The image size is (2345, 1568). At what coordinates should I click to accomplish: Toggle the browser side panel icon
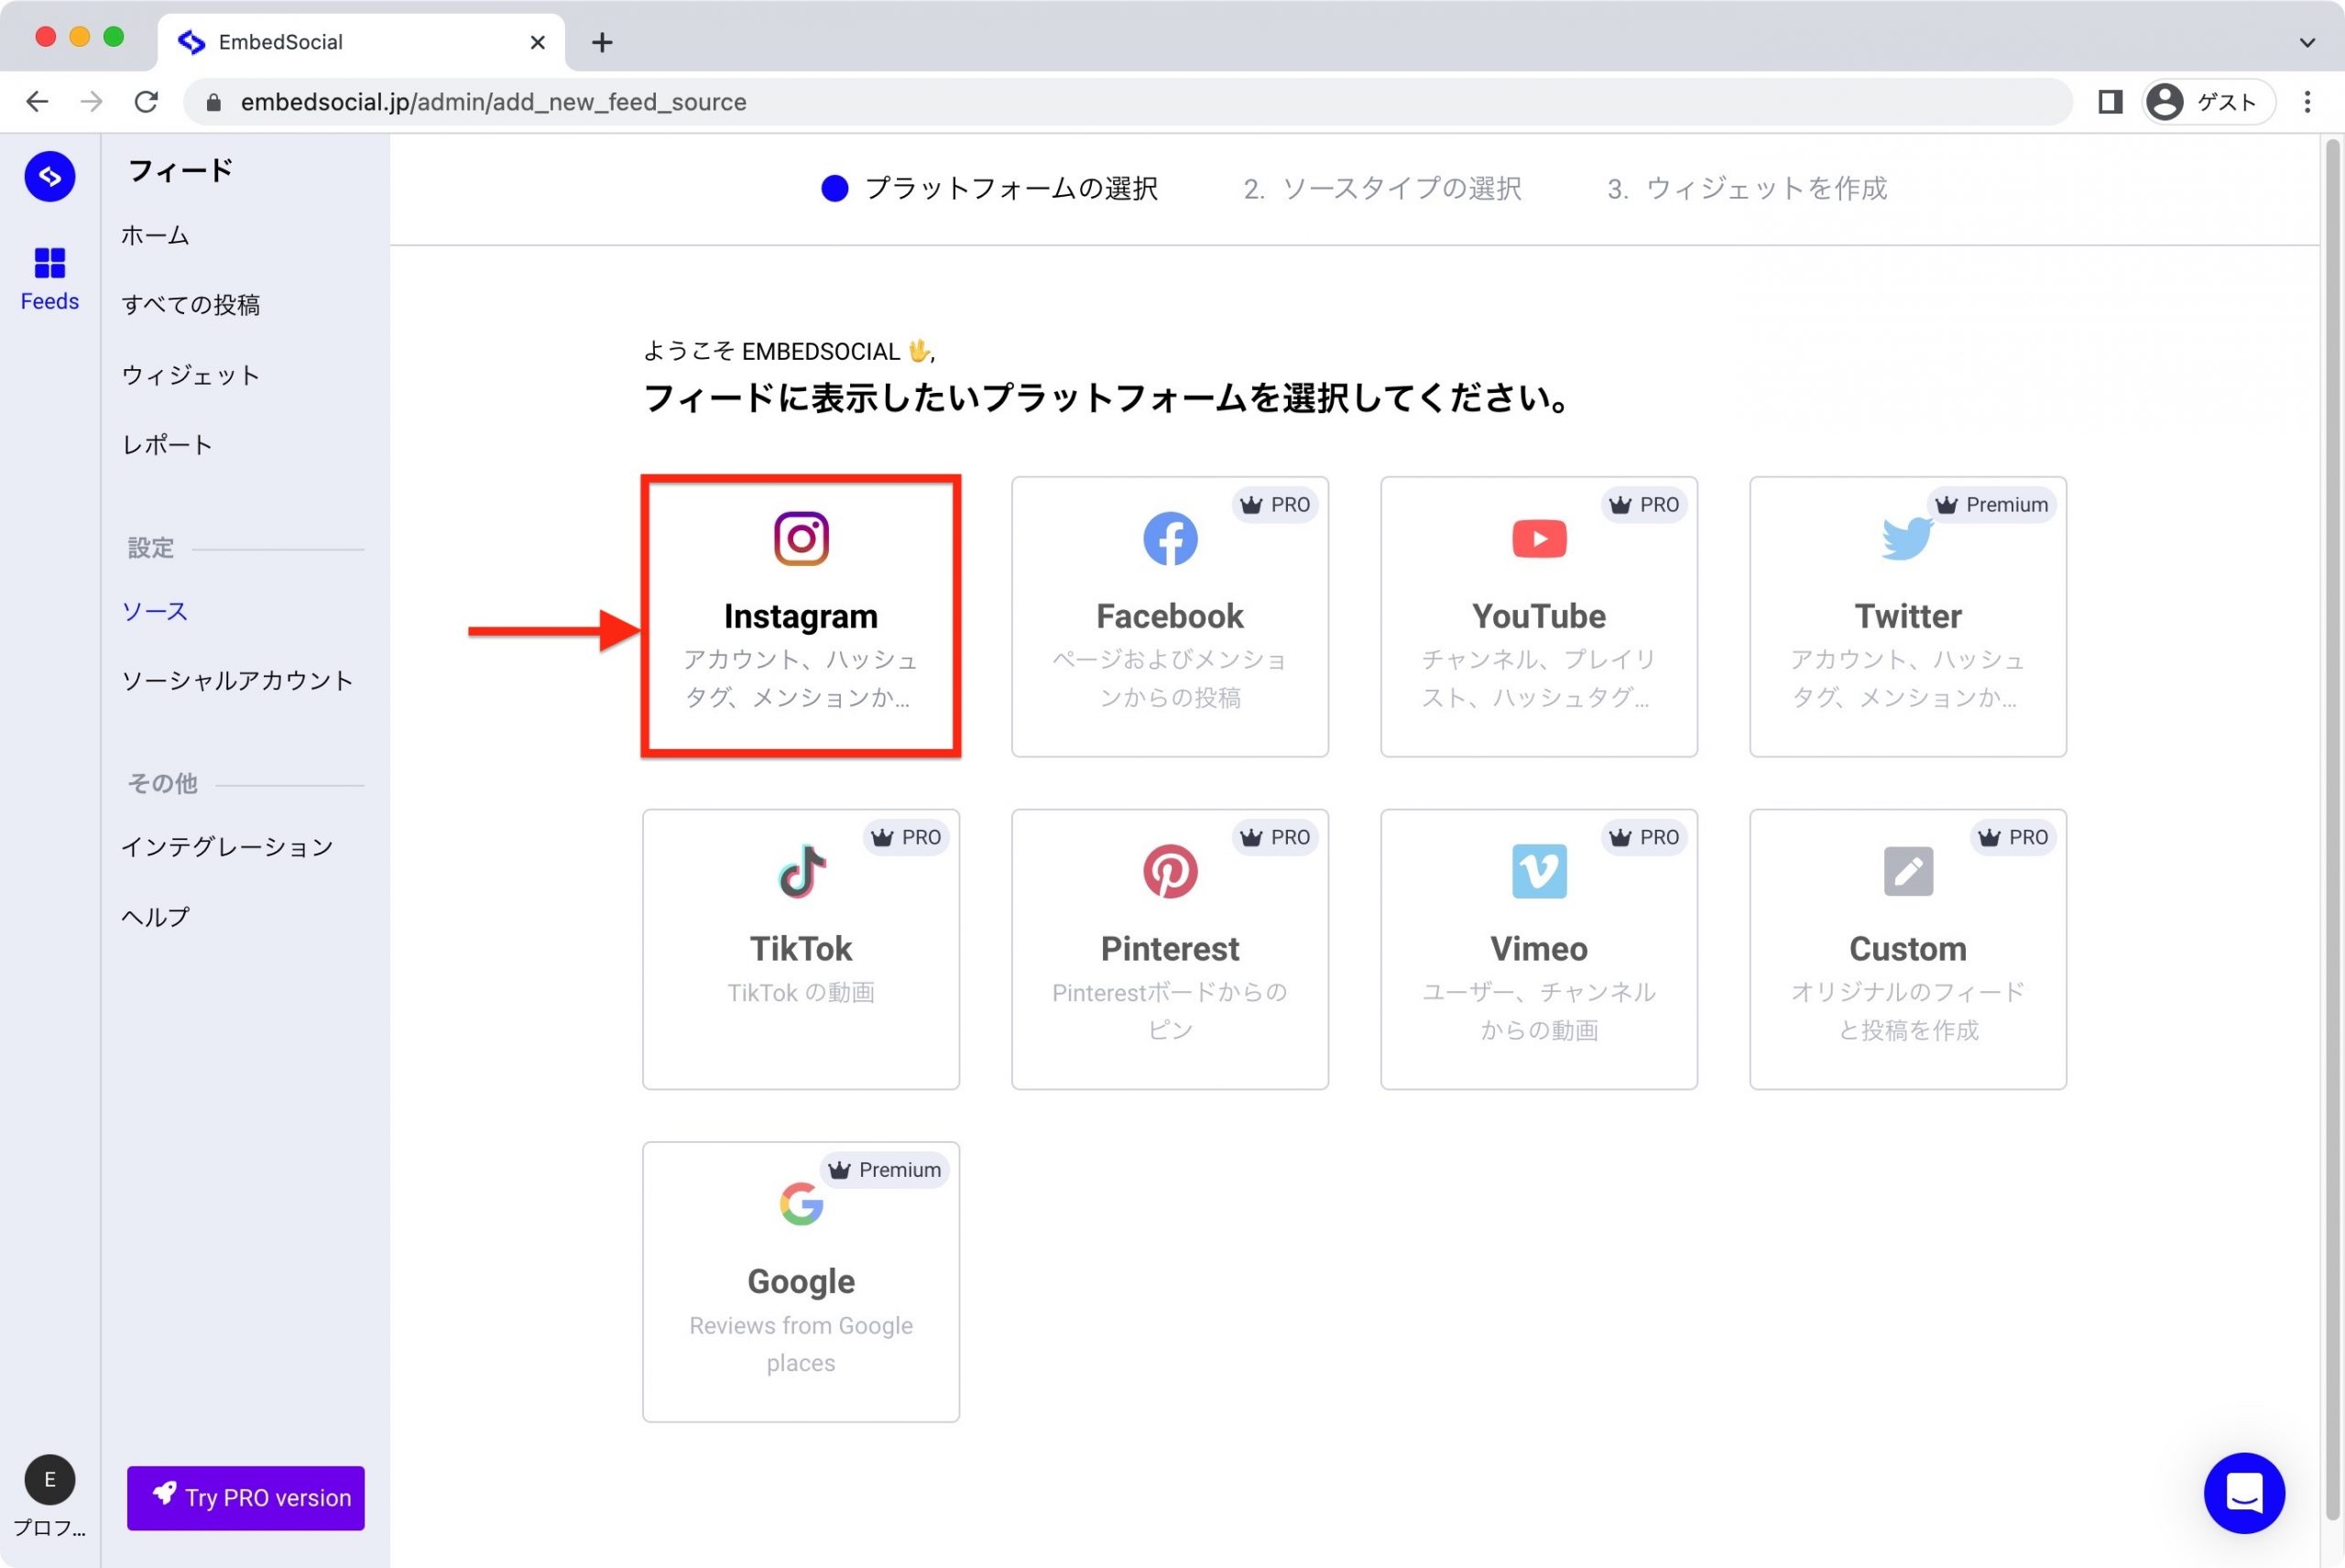point(2110,102)
